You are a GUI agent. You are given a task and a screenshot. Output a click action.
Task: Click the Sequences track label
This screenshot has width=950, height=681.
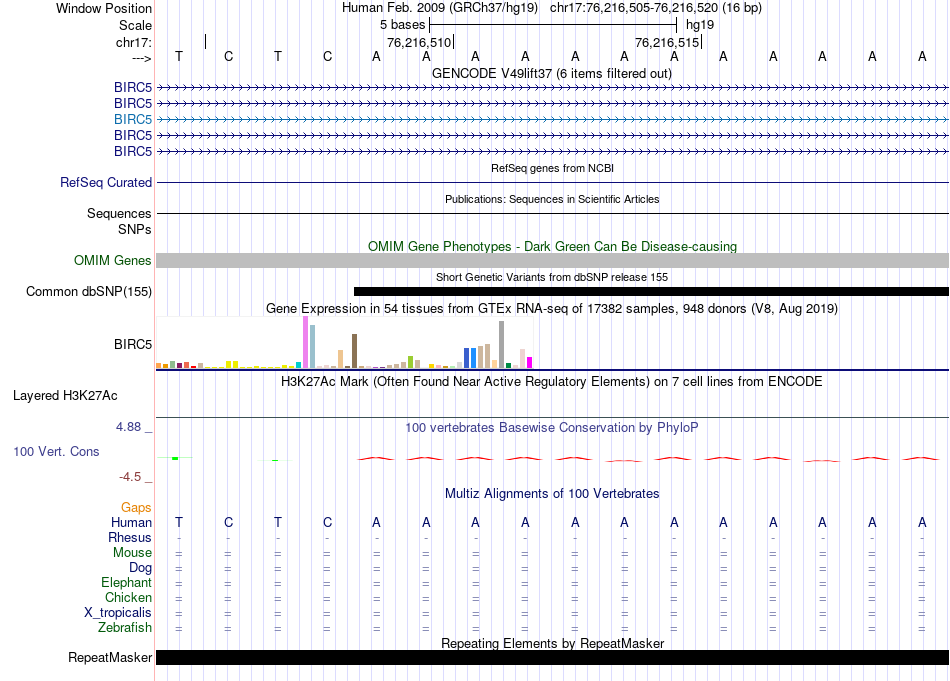coord(119,213)
